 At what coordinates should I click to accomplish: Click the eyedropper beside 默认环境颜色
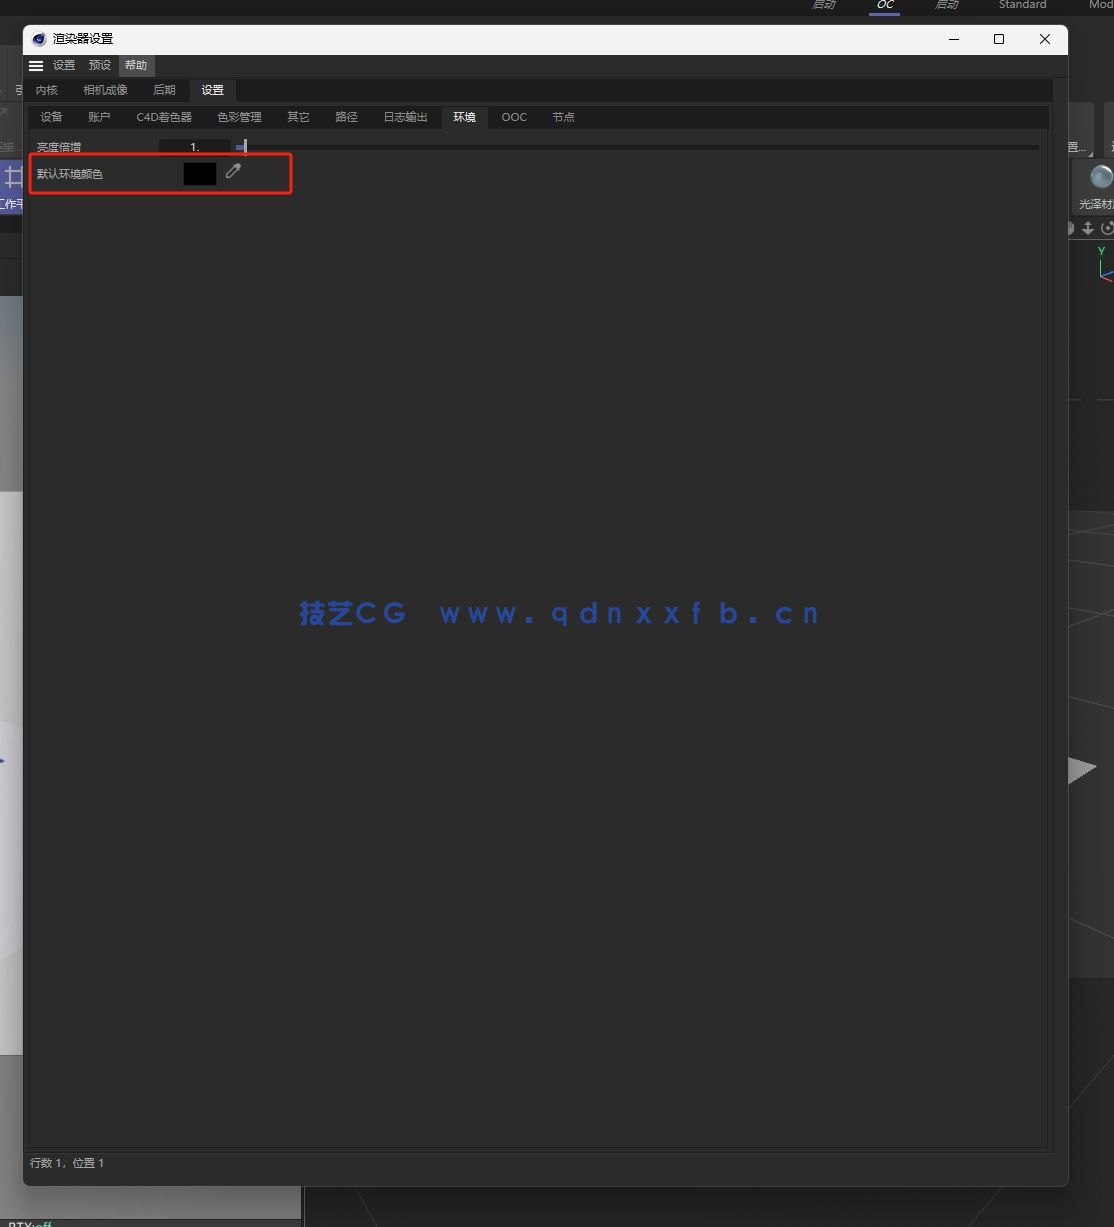(x=233, y=172)
